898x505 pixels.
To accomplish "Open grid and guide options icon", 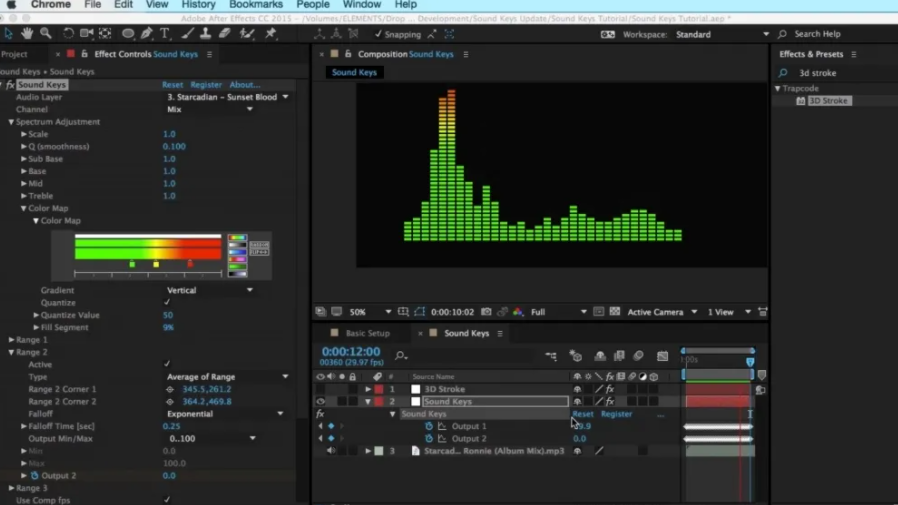I will (403, 312).
